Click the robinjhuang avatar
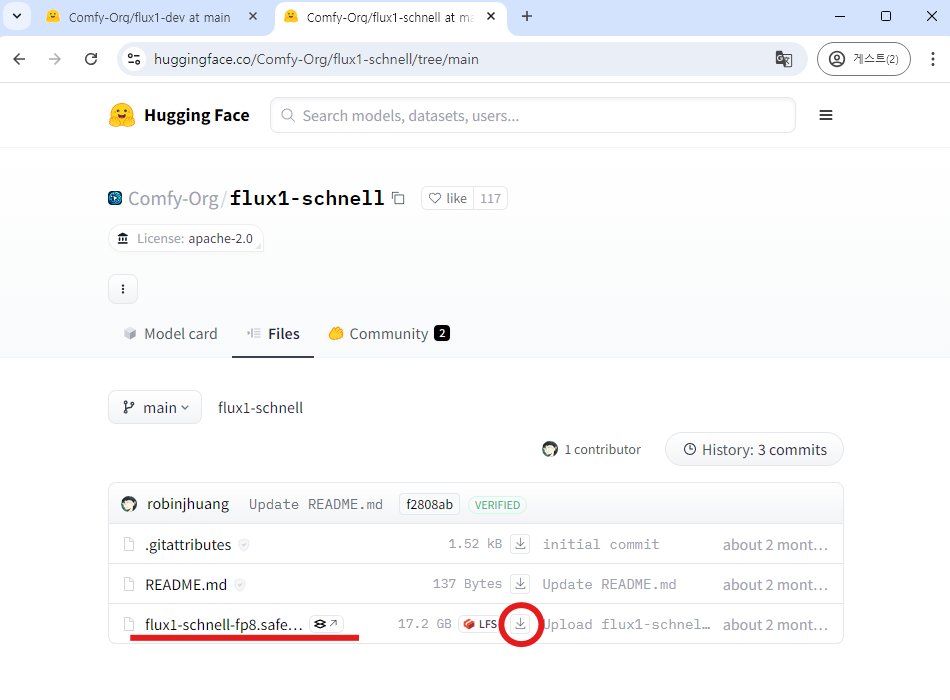The height and width of the screenshot is (700, 950). pos(129,504)
